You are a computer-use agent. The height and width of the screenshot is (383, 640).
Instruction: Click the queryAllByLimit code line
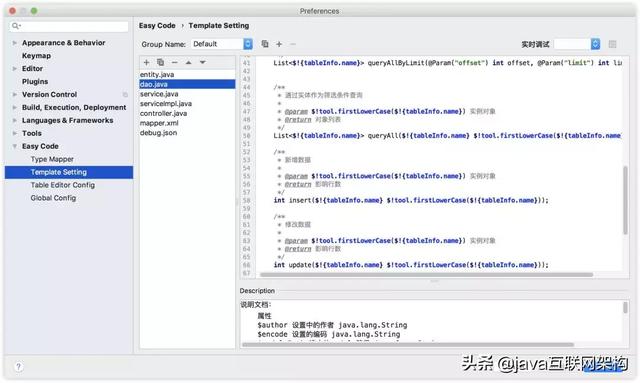coord(447,63)
